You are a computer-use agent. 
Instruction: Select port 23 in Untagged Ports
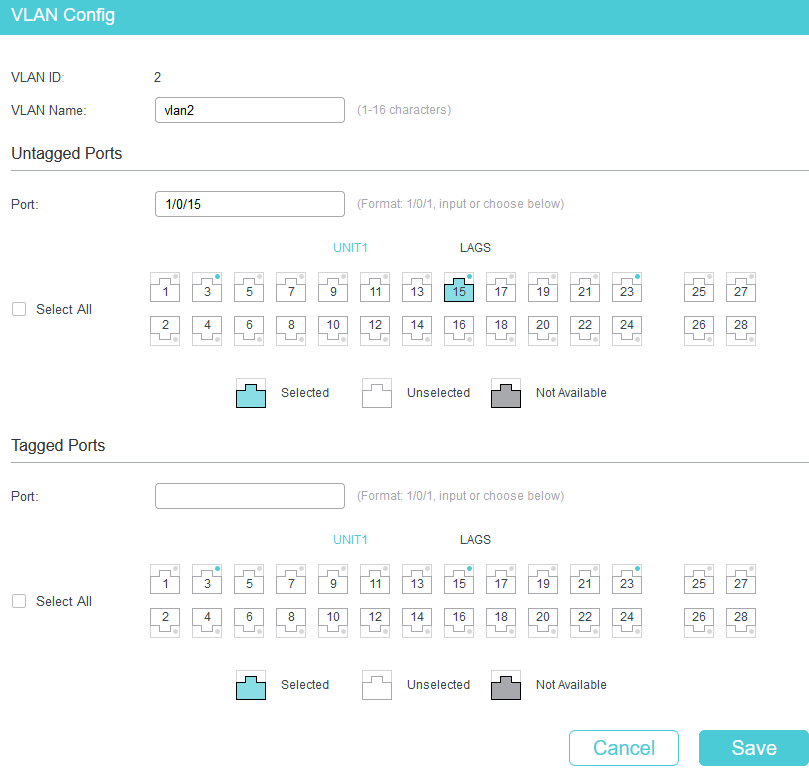coord(627,287)
